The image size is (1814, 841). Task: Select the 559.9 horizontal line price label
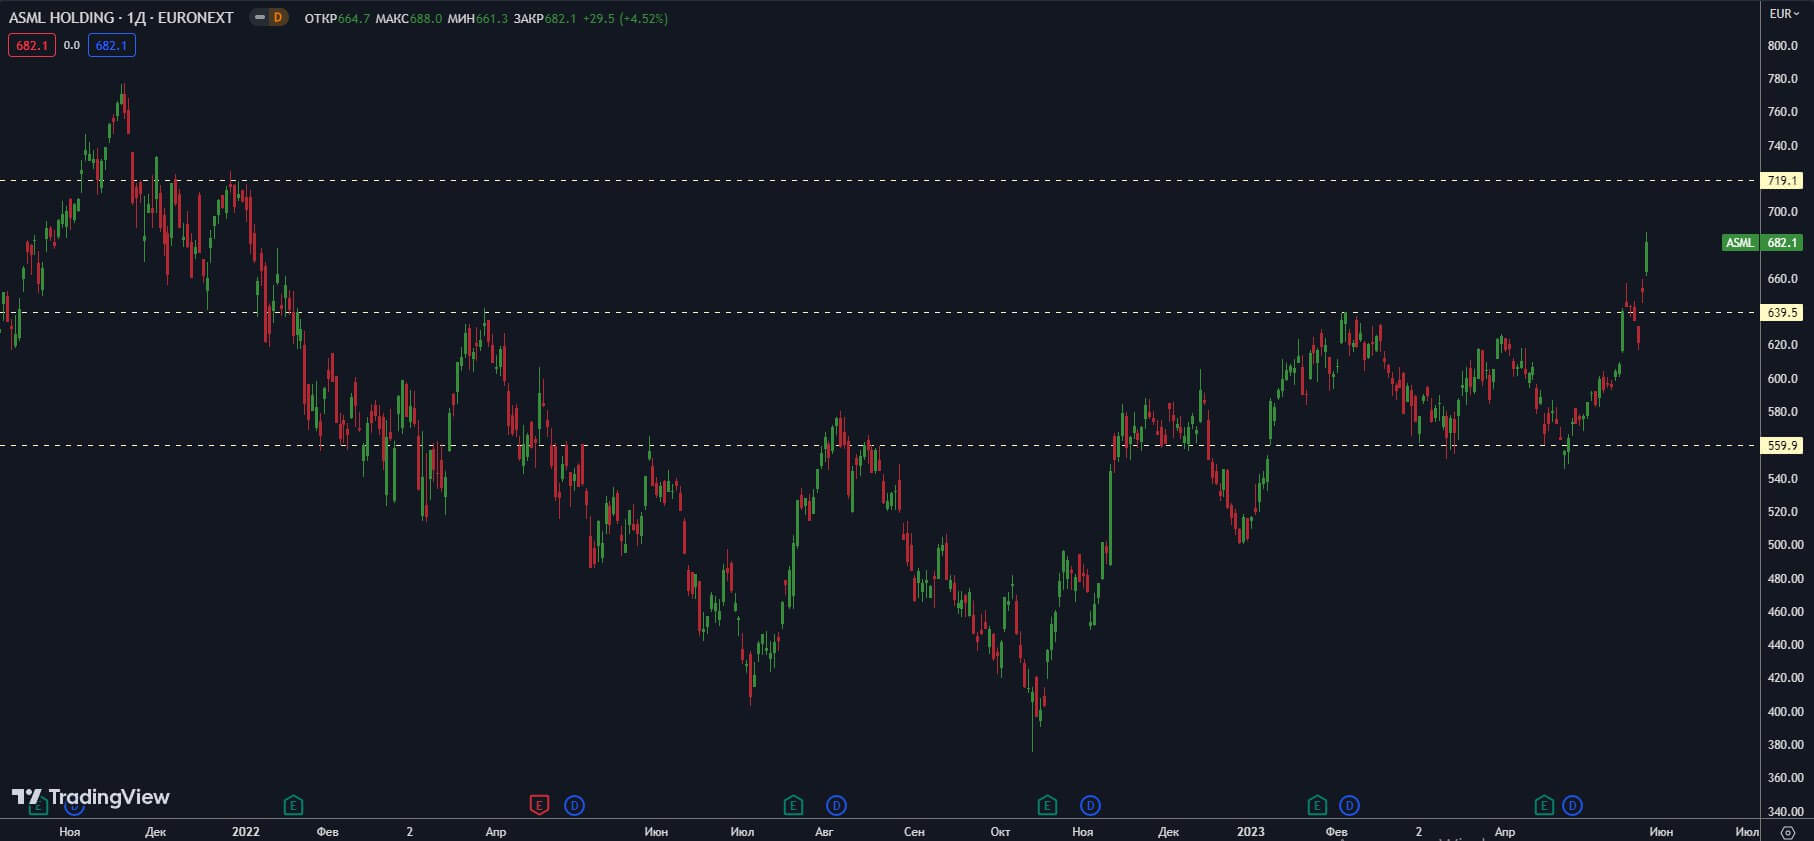click(1782, 446)
